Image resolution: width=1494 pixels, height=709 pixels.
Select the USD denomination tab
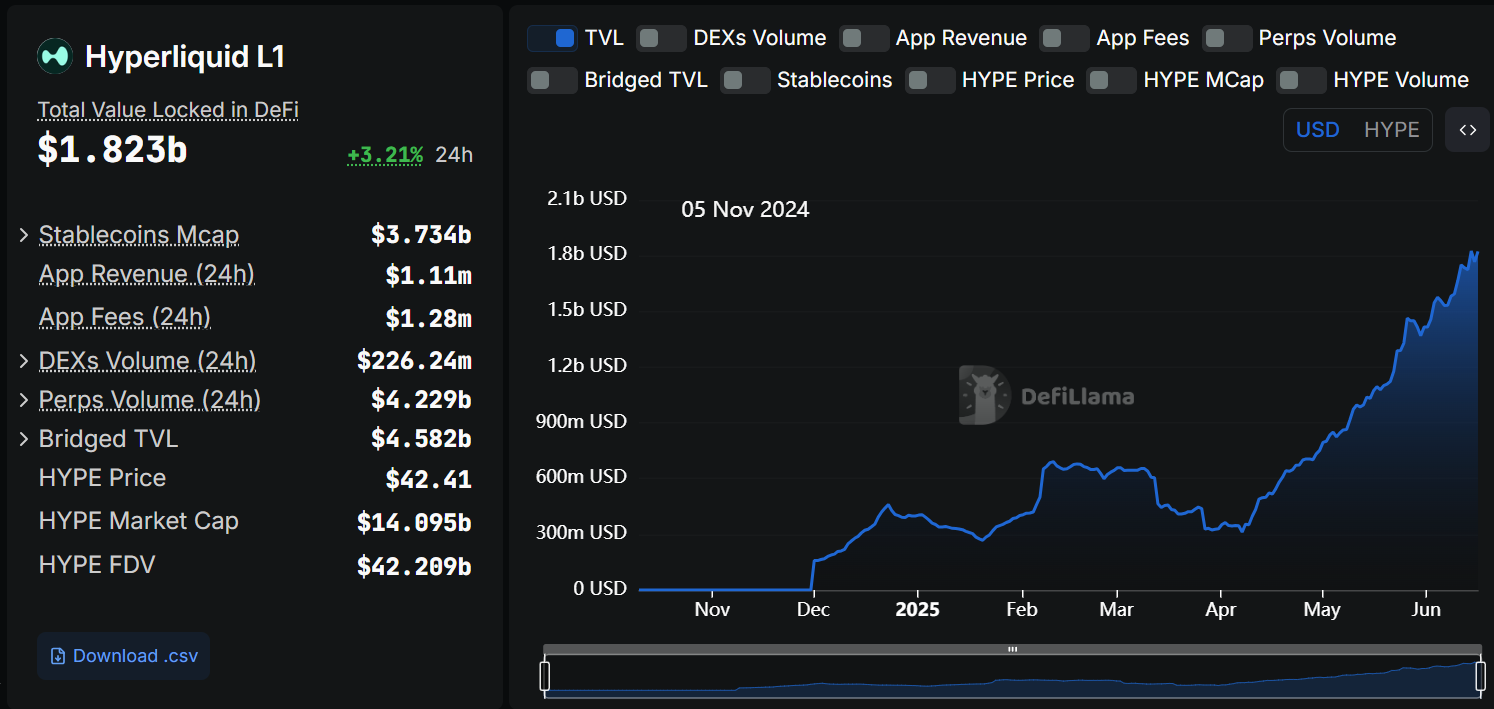pyautogui.click(x=1318, y=130)
